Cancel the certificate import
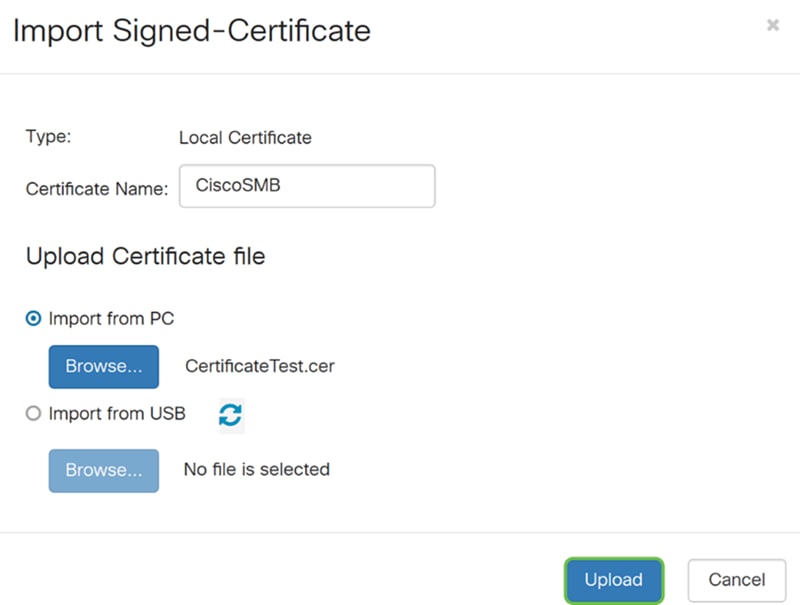The image size is (800, 605). [x=737, y=581]
